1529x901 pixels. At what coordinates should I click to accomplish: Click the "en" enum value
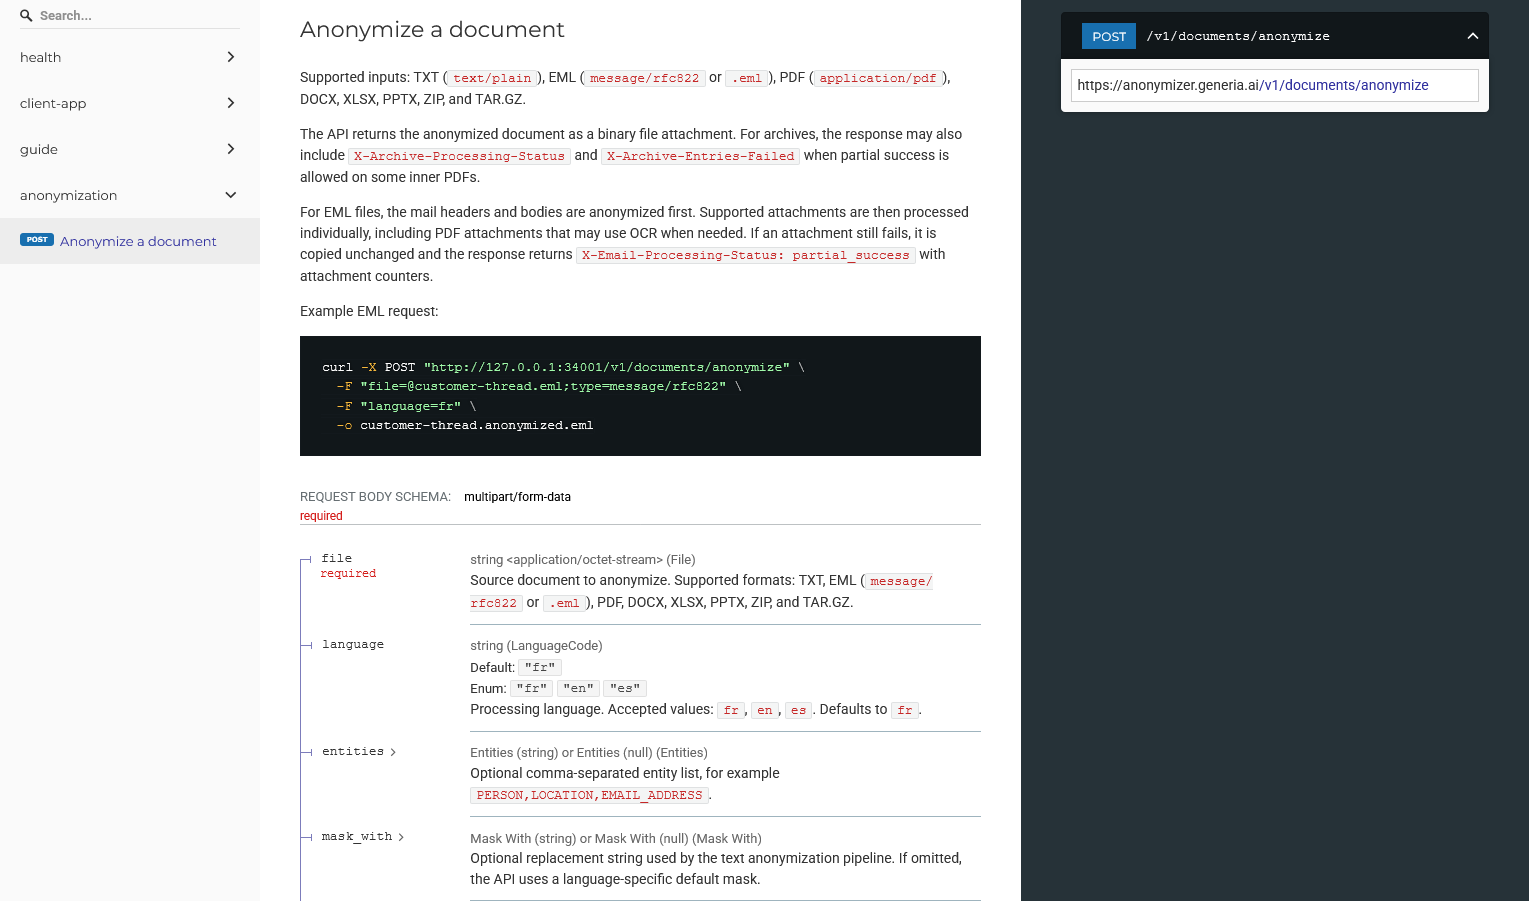[x=578, y=688]
